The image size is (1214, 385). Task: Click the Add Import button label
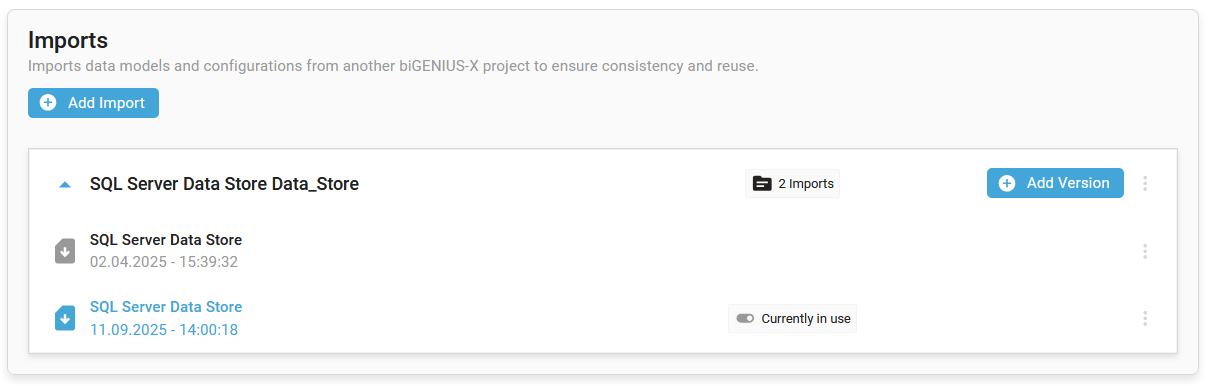(x=106, y=103)
